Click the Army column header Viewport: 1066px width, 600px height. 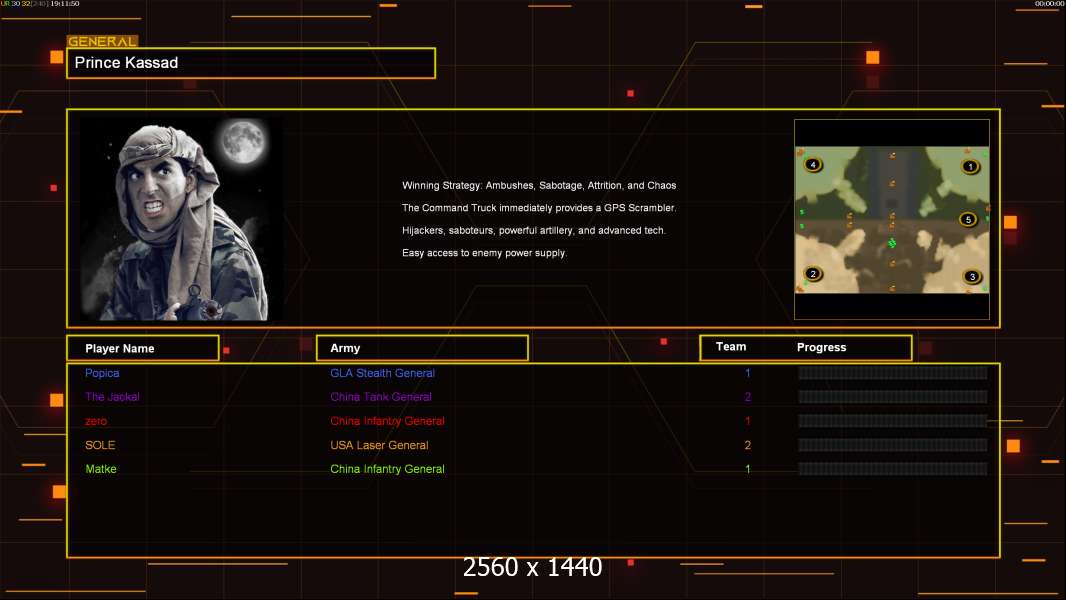(x=422, y=348)
